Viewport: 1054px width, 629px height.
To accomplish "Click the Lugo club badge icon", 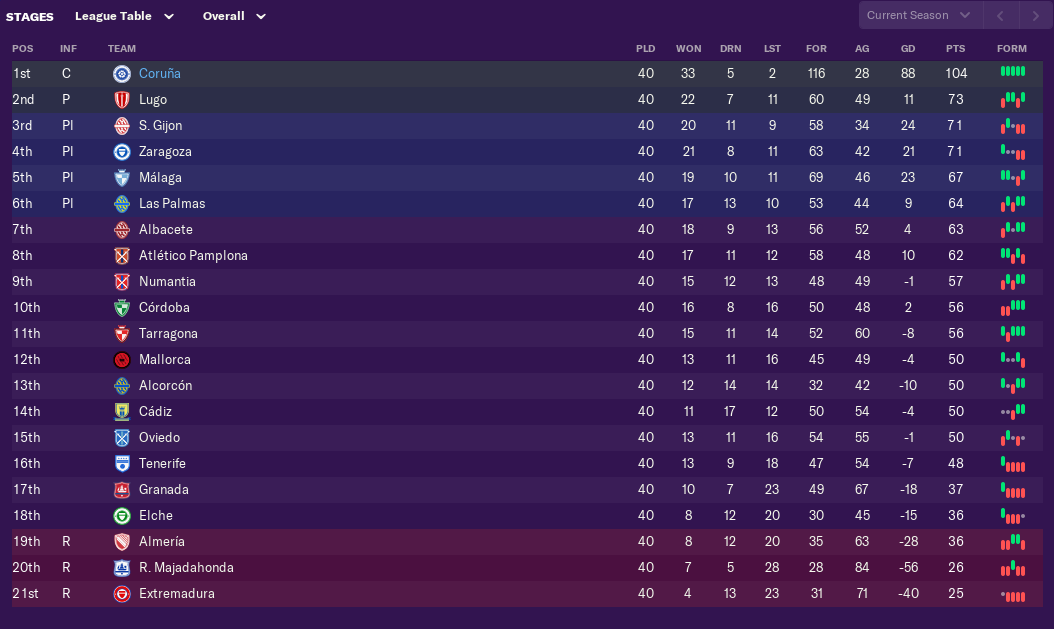I will 122,100.
